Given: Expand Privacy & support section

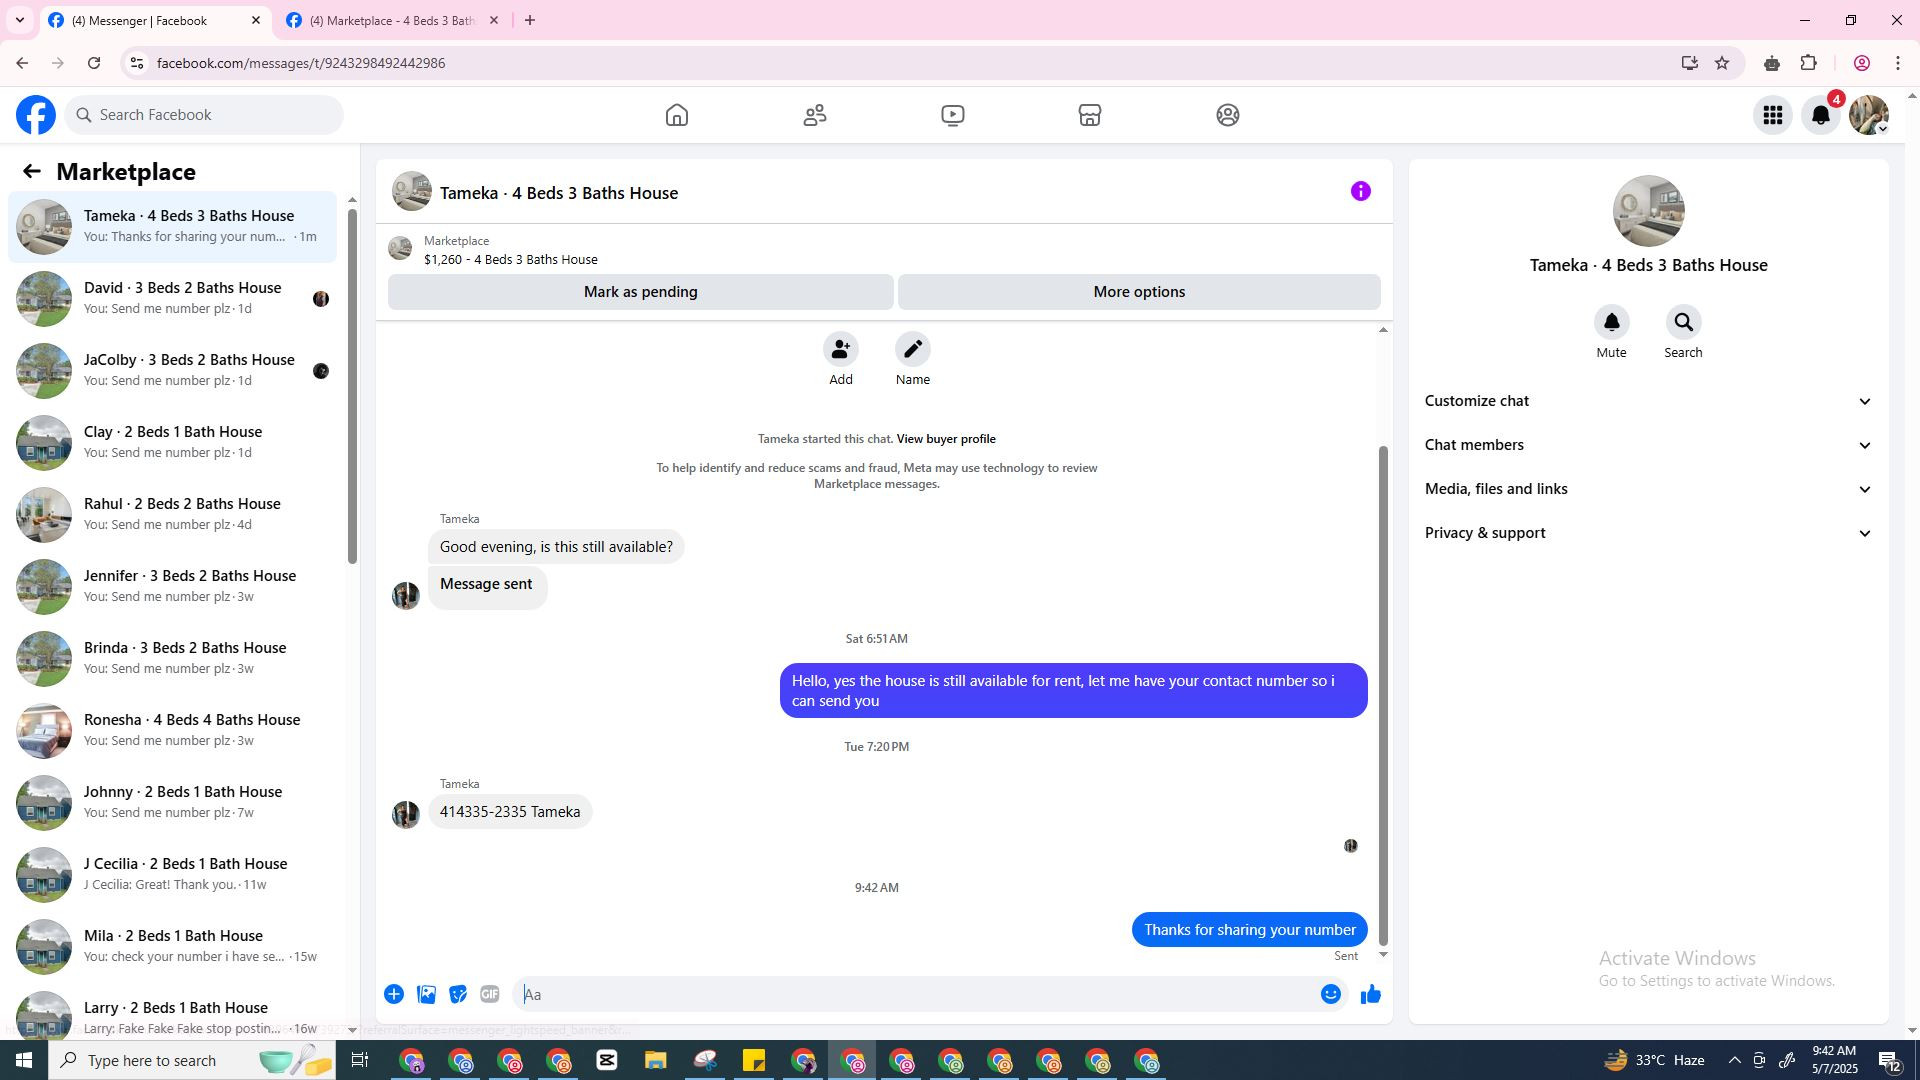Looking at the screenshot, I should click(x=1647, y=533).
